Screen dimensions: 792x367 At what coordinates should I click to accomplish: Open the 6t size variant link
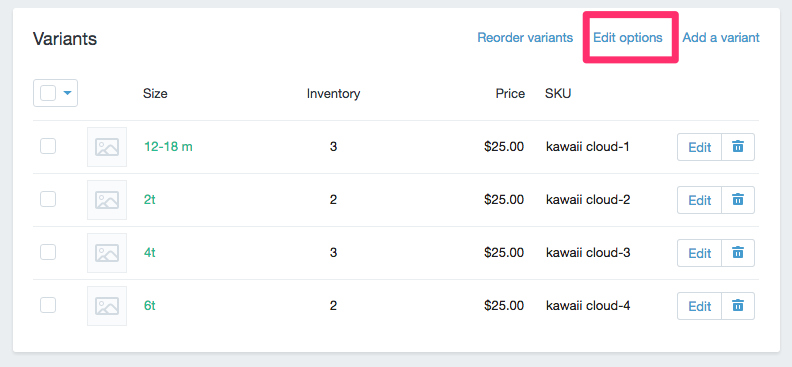click(x=150, y=306)
